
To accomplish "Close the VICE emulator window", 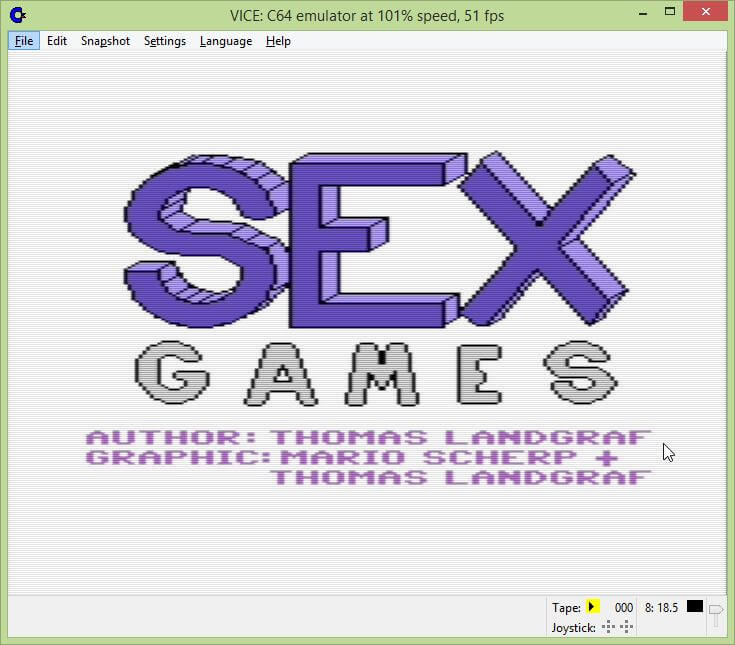I will 705,12.
